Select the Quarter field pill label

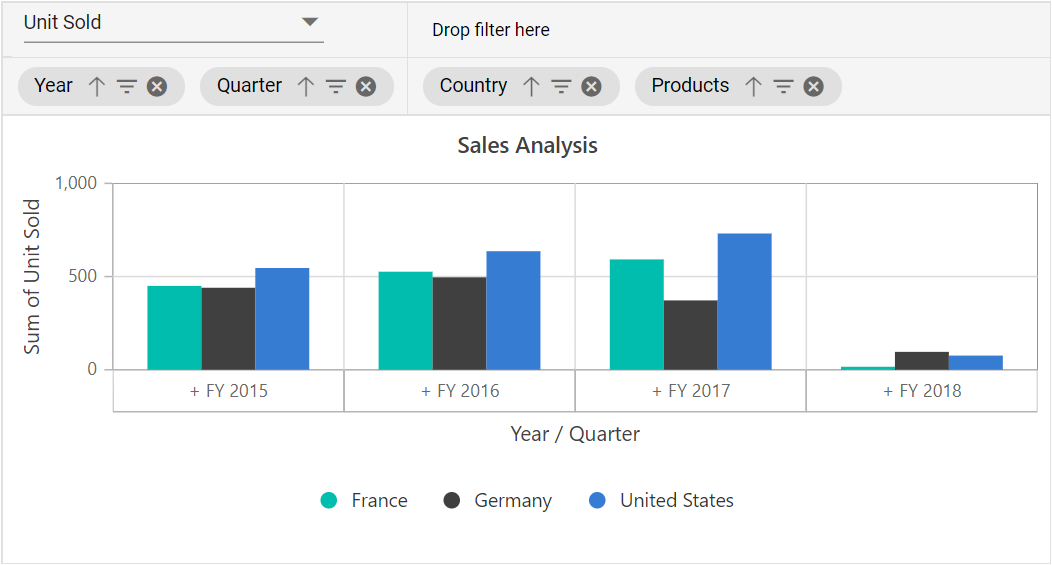[x=249, y=86]
